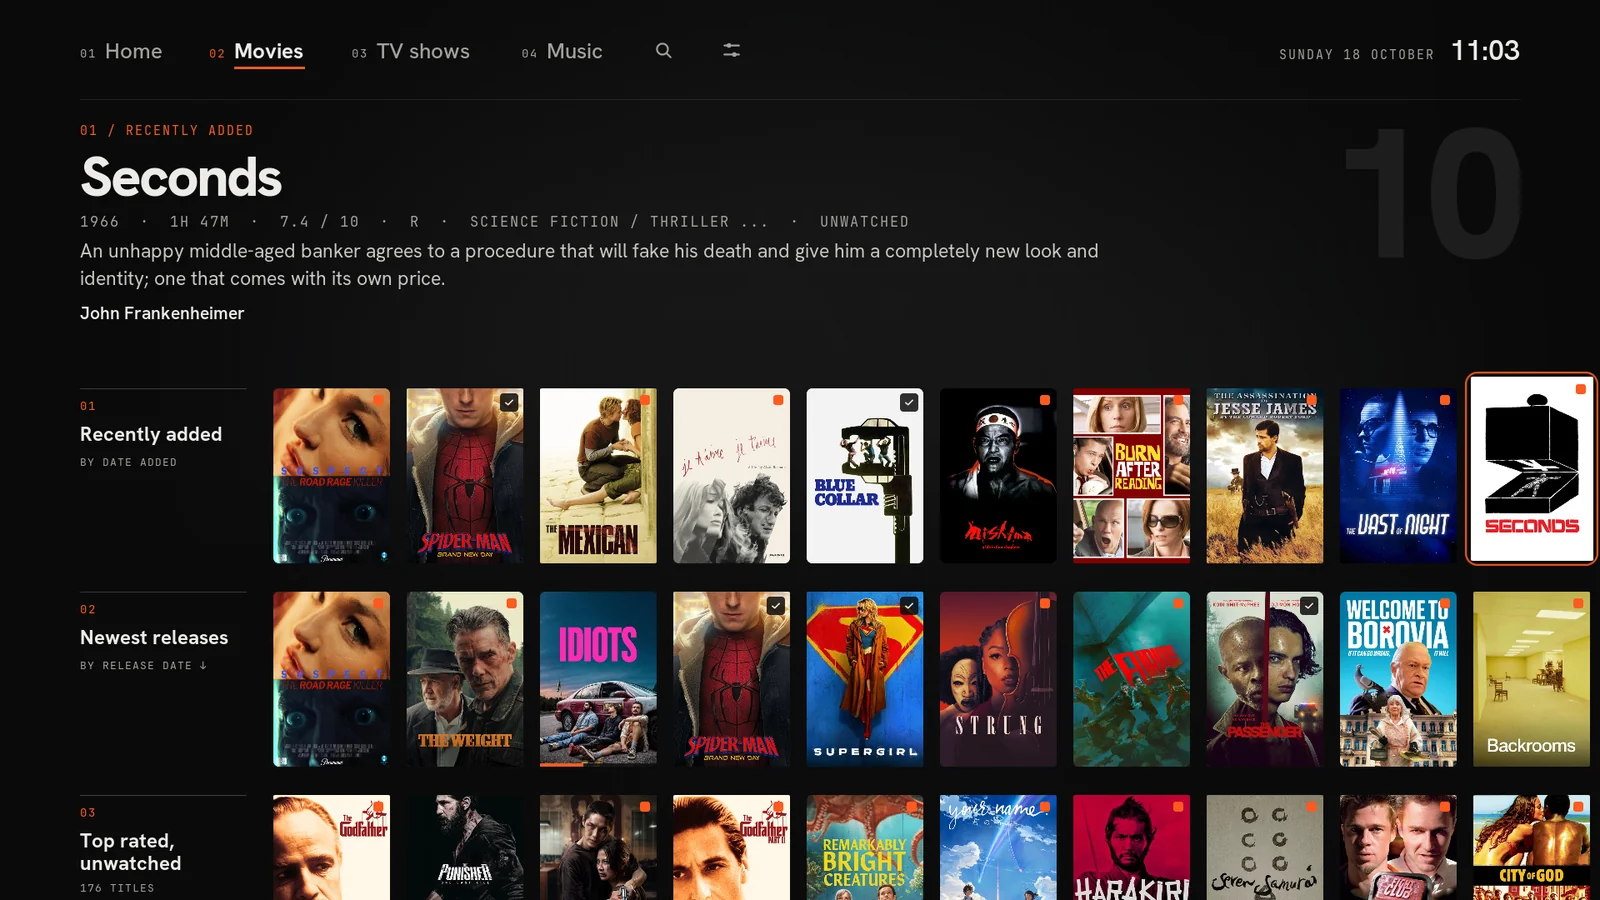Select the Movies tab

pos(256,52)
